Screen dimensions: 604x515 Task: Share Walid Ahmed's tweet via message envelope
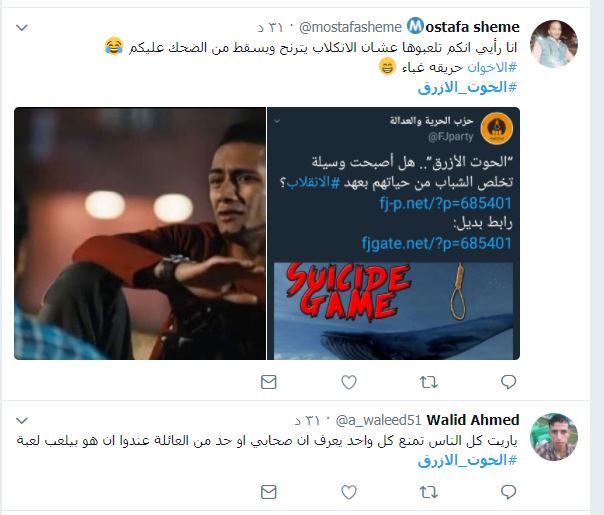click(268, 492)
